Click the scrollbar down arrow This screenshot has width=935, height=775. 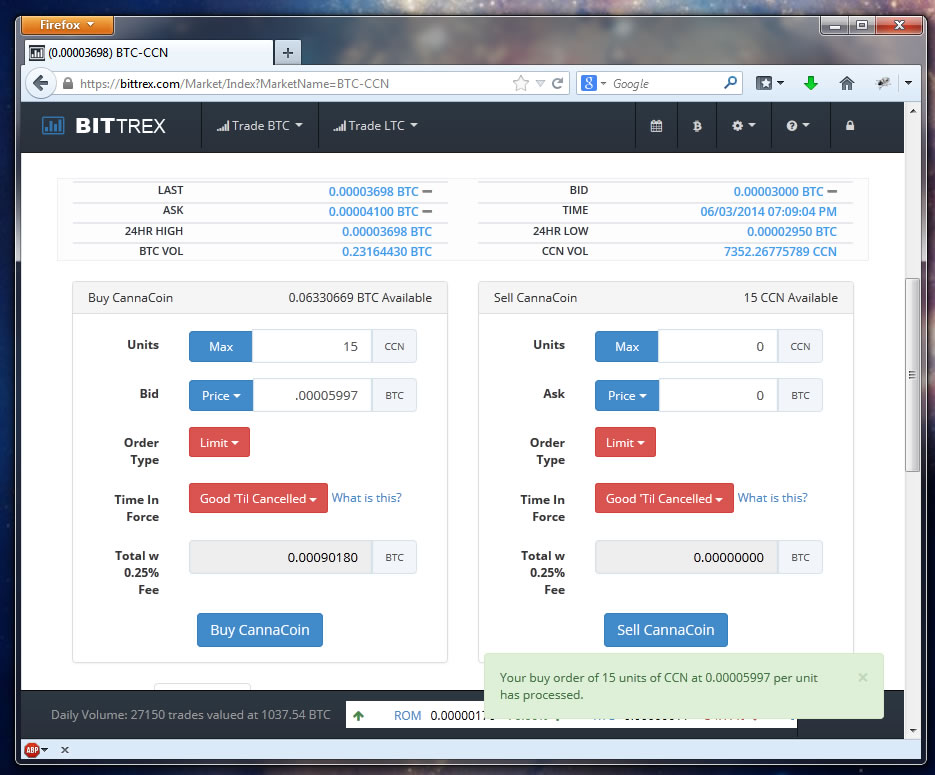(912, 731)
